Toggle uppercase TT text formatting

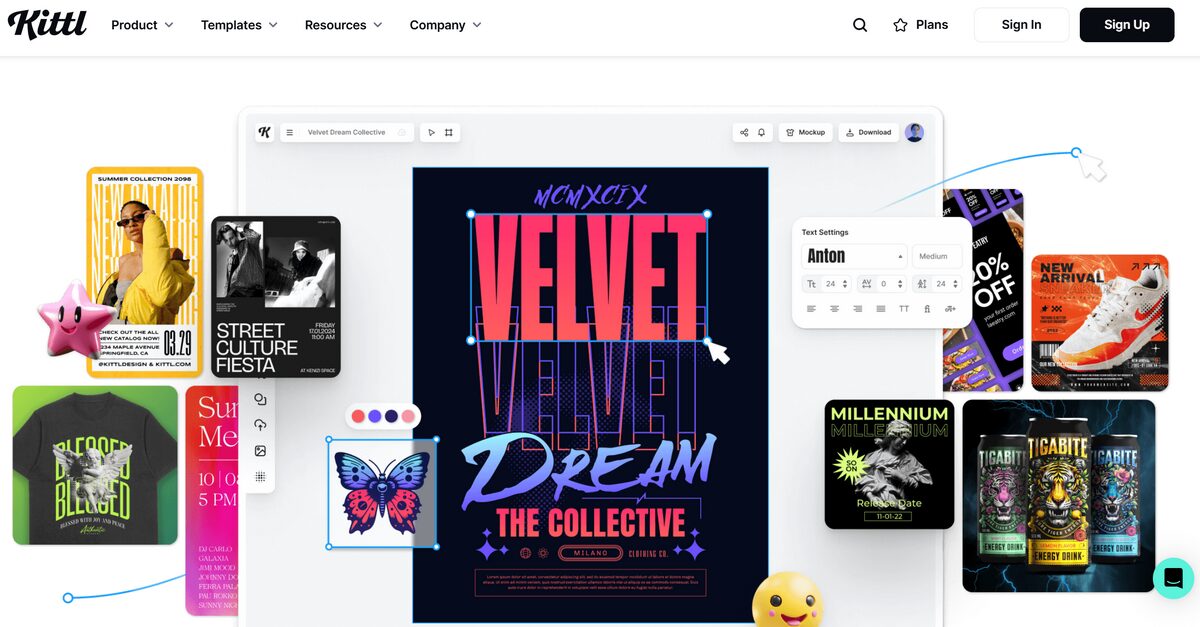(x=904, y=309)
